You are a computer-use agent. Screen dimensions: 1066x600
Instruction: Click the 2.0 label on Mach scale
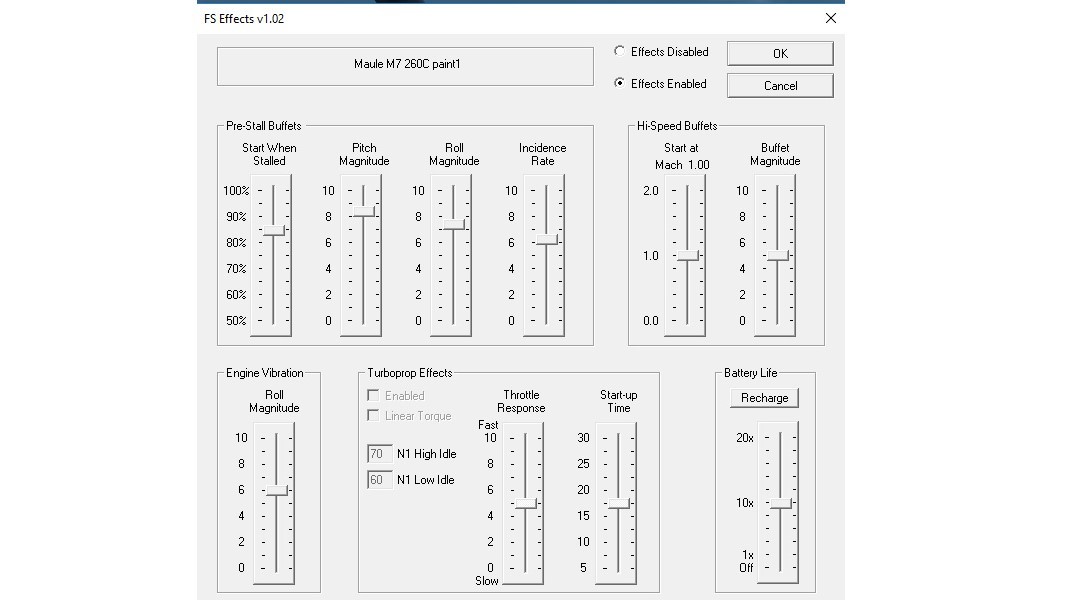pyautogui.click(x=651, y=191)
